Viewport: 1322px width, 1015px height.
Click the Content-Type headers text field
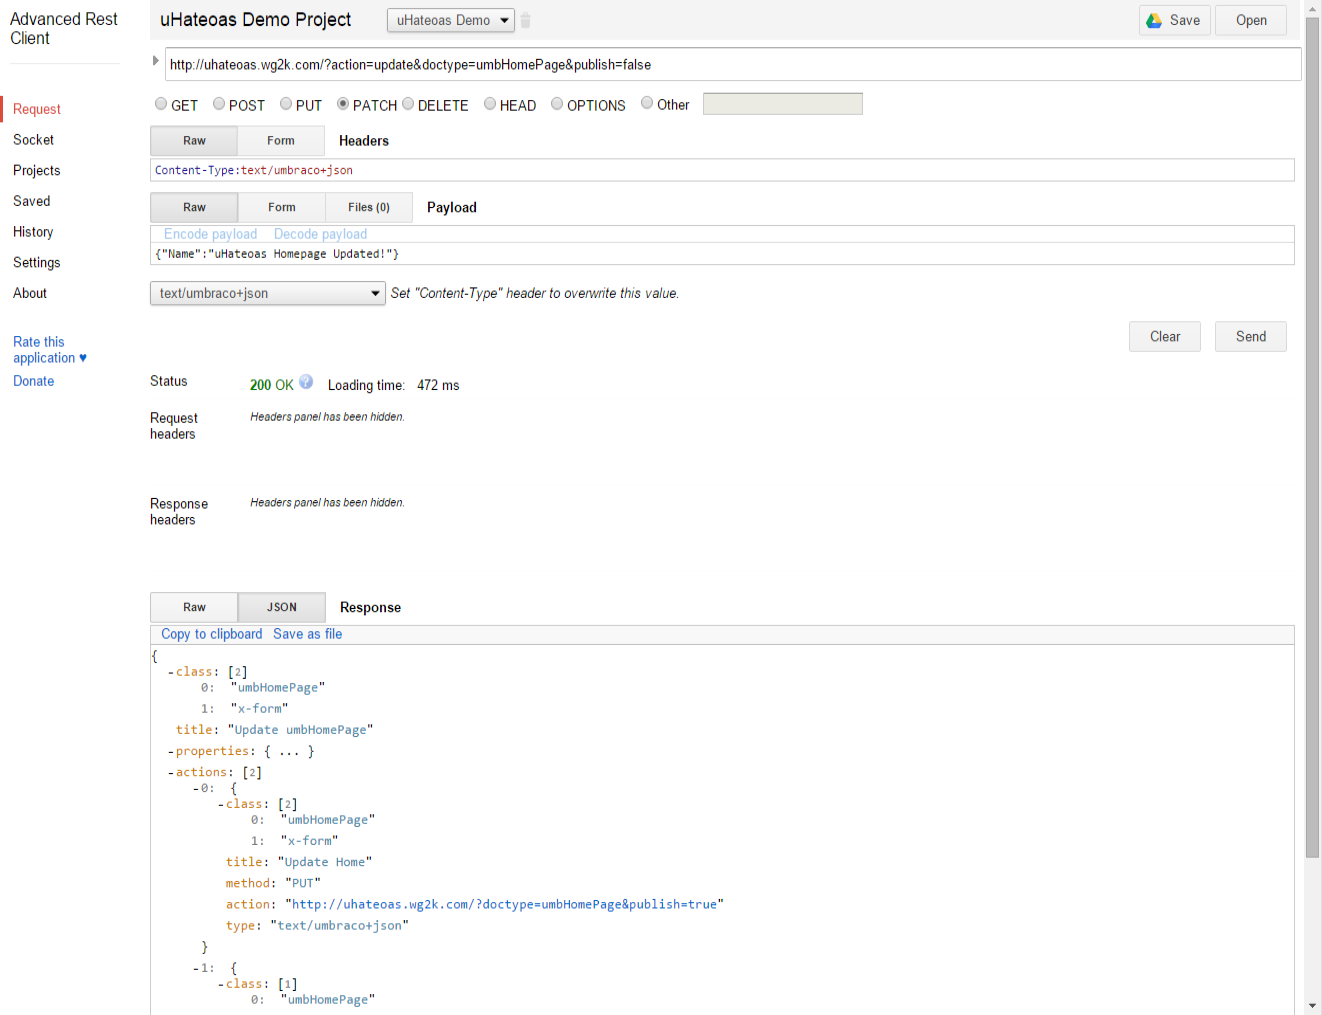722,170
